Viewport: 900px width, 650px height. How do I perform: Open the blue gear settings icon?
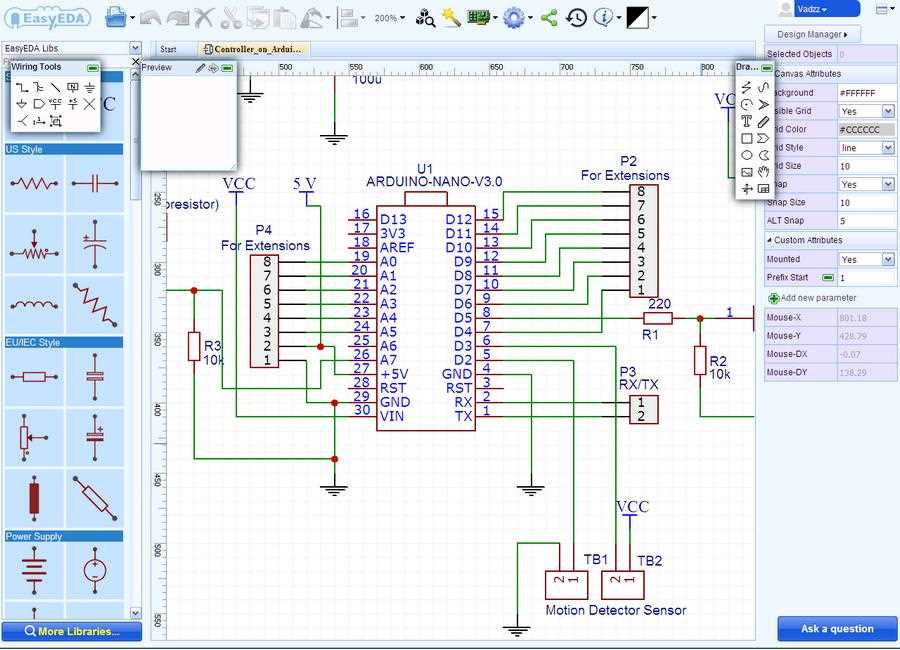point(514,18)
